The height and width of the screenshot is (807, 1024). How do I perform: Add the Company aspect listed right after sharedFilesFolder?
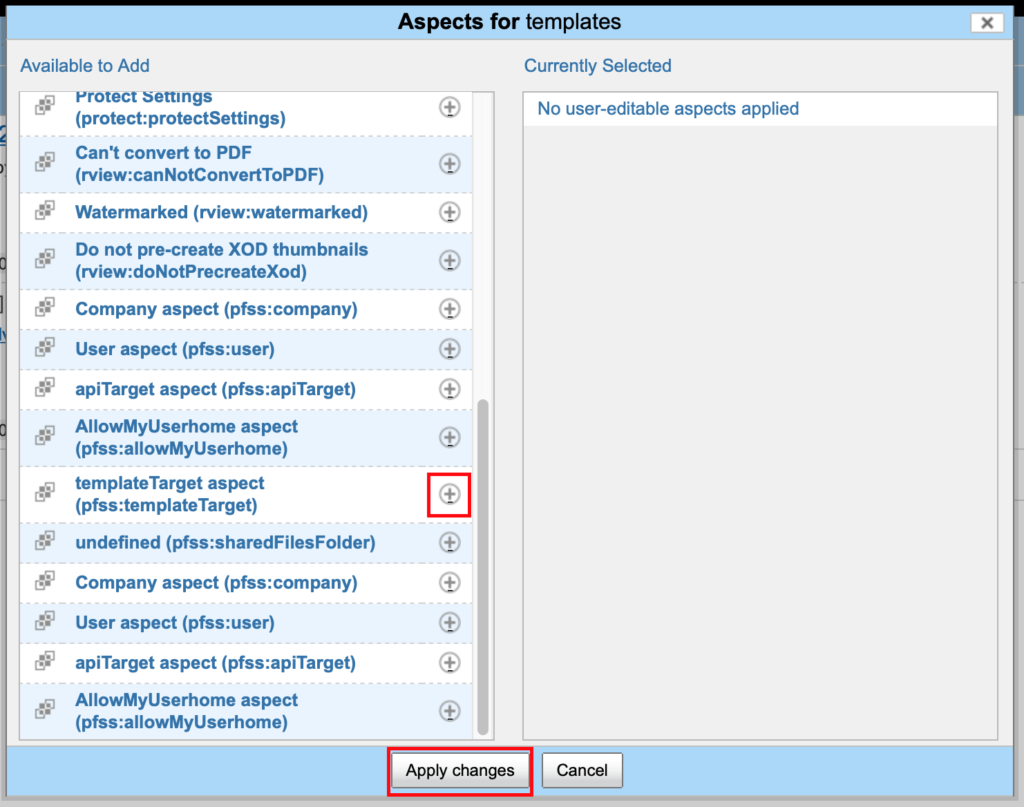pos(450,583)
